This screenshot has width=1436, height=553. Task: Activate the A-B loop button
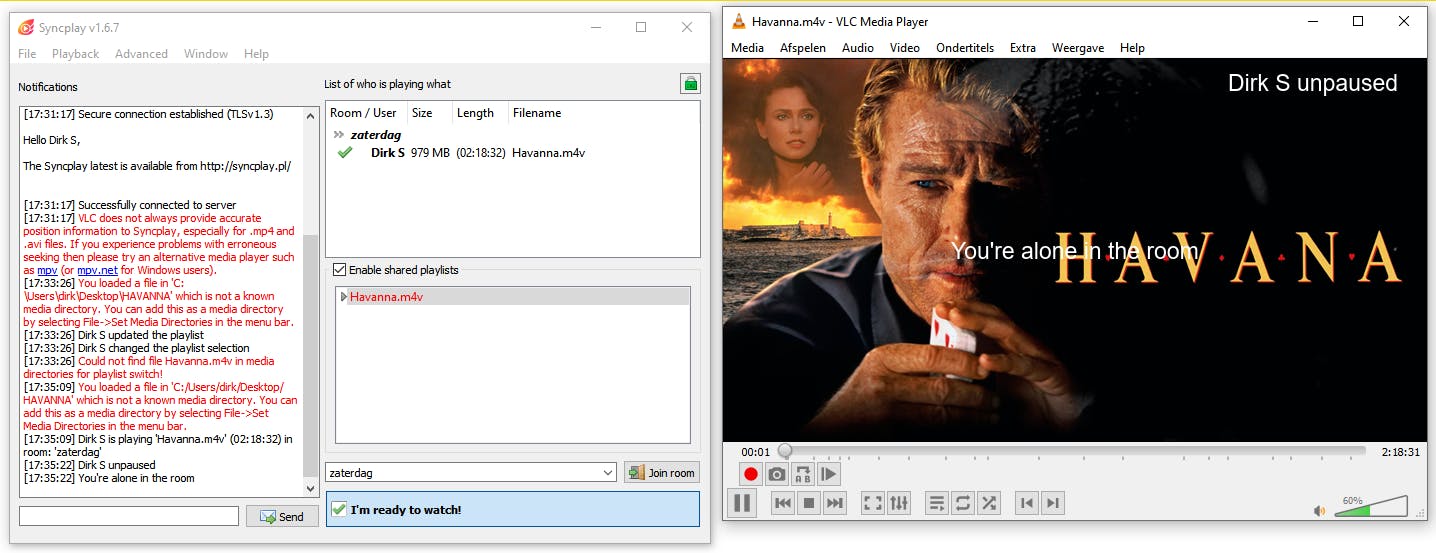[803, 474]
